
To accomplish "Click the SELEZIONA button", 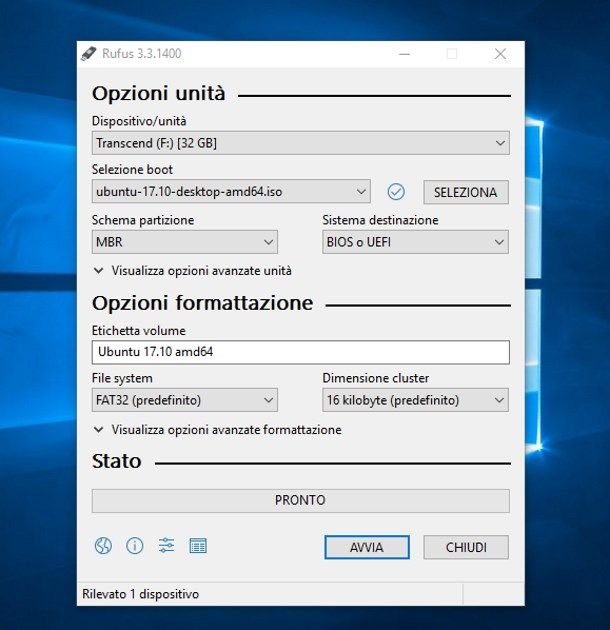I will click(466, 192).
